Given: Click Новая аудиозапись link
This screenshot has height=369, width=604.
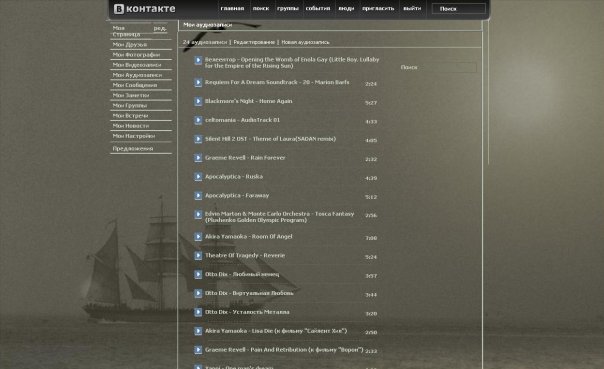Looking at the screenshot, I should (x=305, y=42).
